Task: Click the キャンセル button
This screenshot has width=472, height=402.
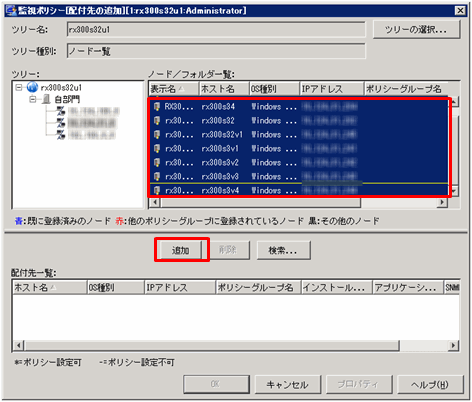Action: click(x=288, y=384)
